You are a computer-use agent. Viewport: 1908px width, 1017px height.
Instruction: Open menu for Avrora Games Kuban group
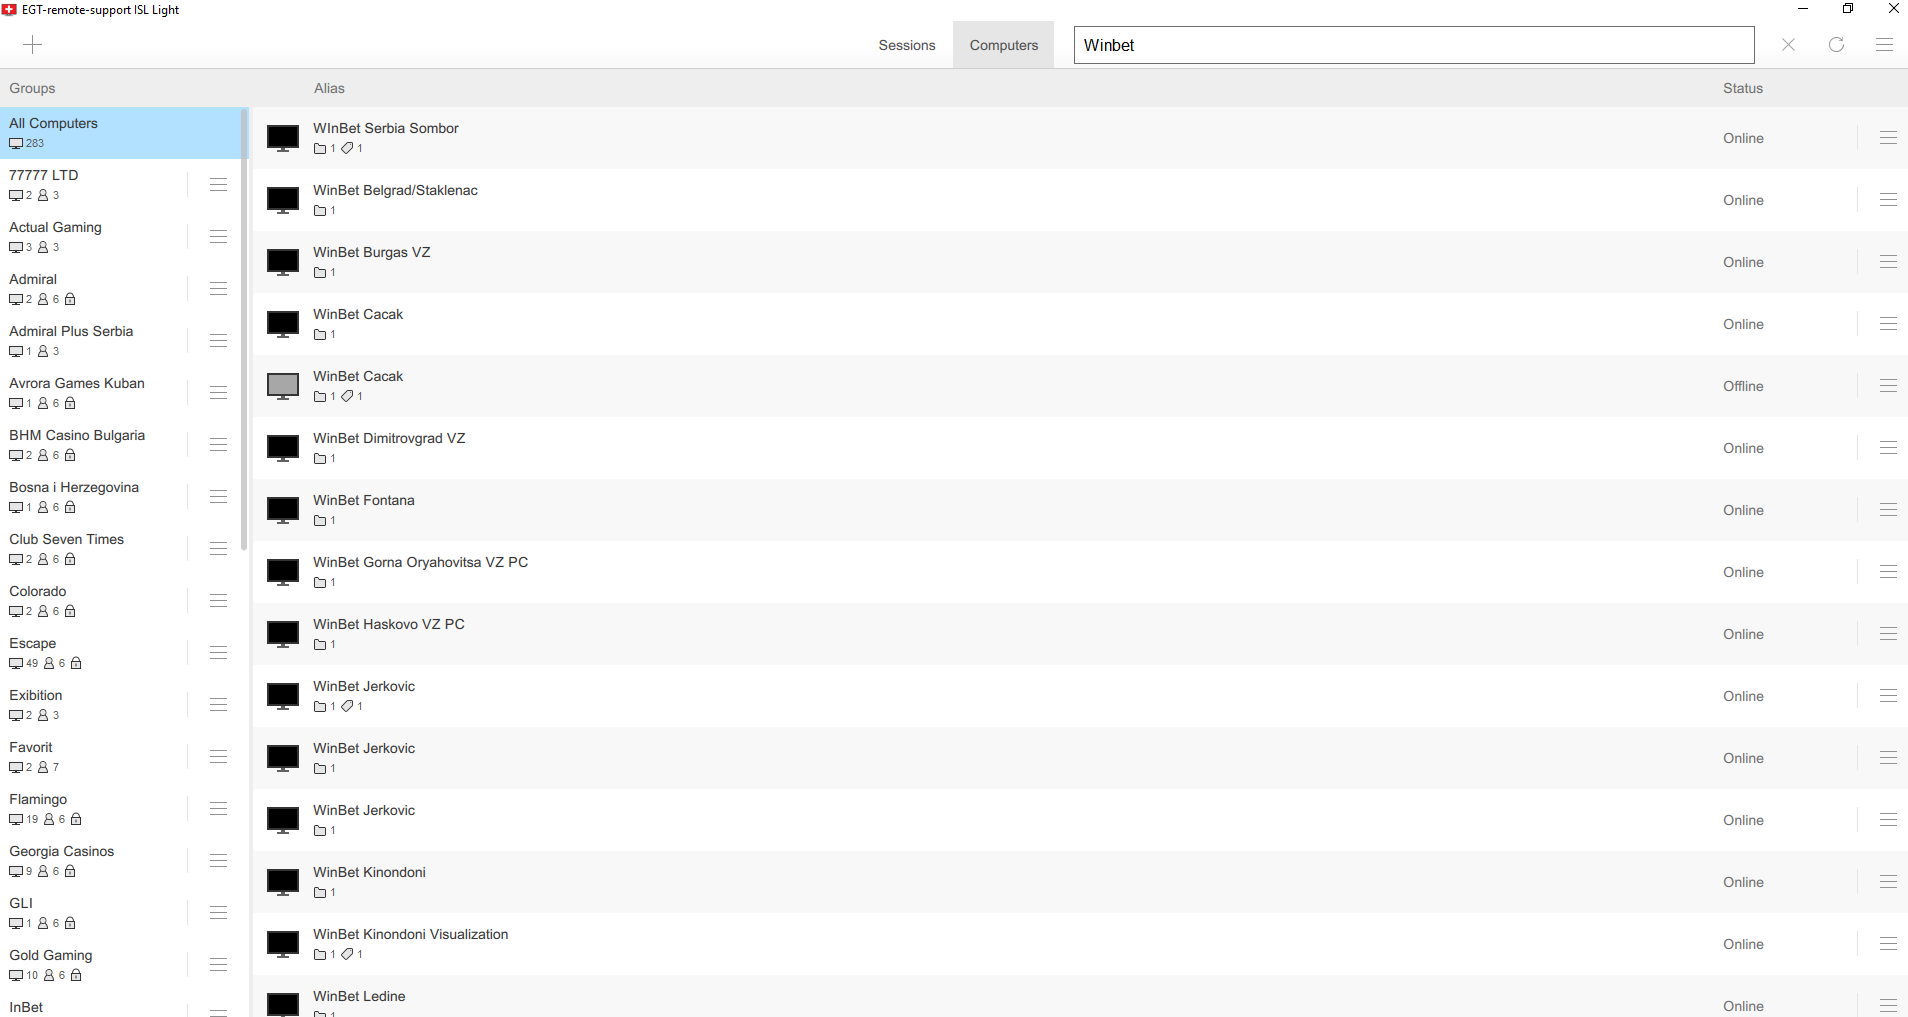click(218, 393)
